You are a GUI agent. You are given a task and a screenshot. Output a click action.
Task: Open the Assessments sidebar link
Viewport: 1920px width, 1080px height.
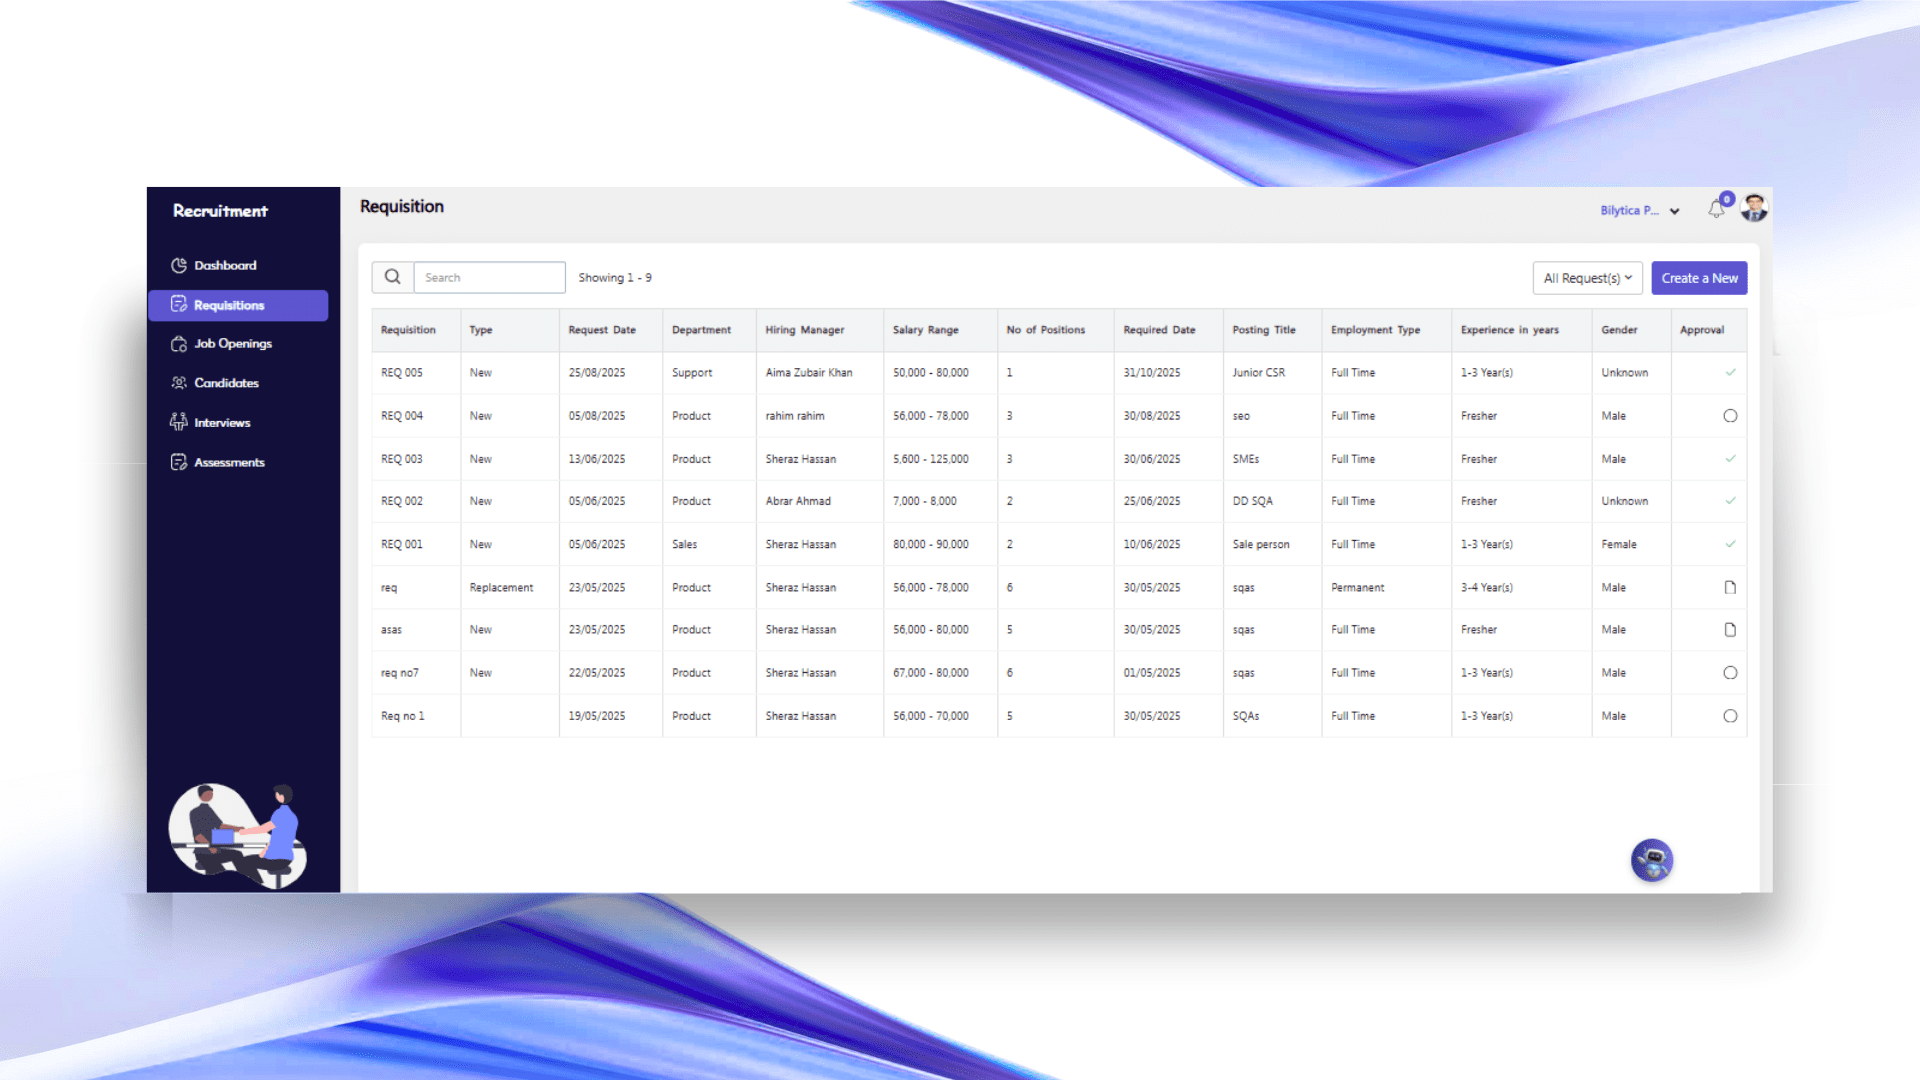point(229,462)
